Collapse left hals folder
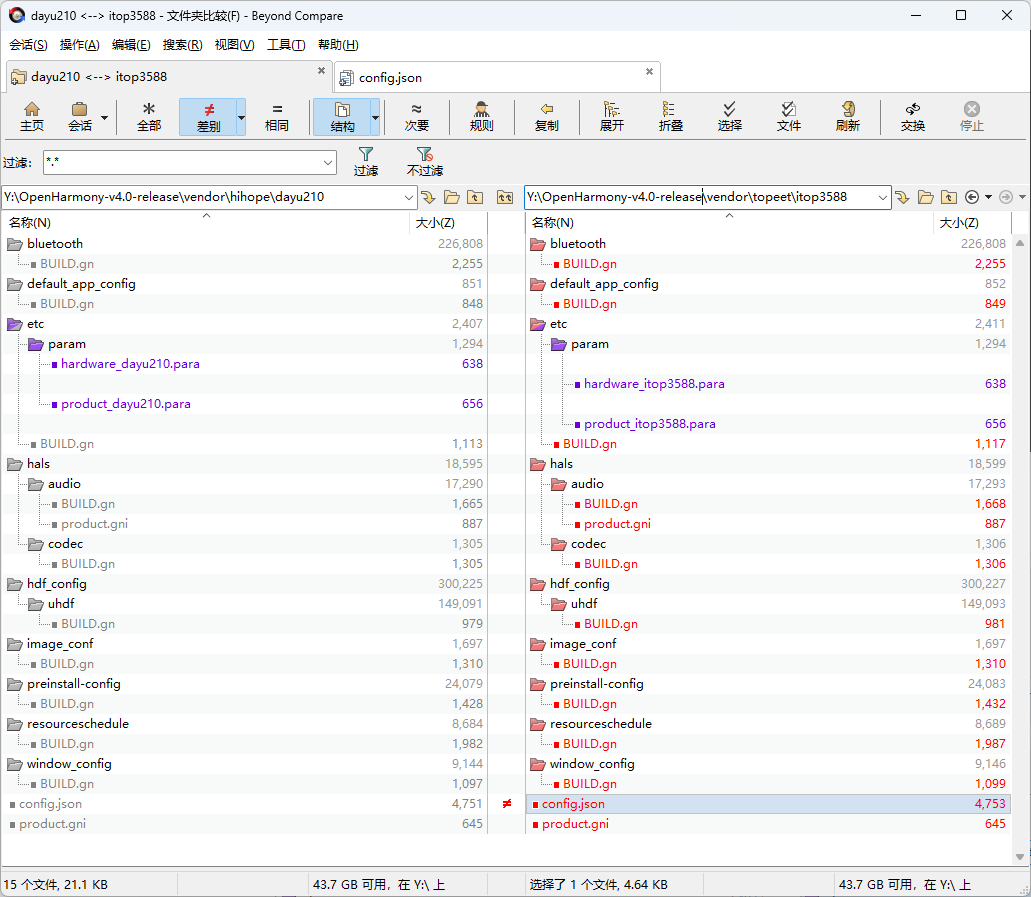 click(x=14, y=464)
